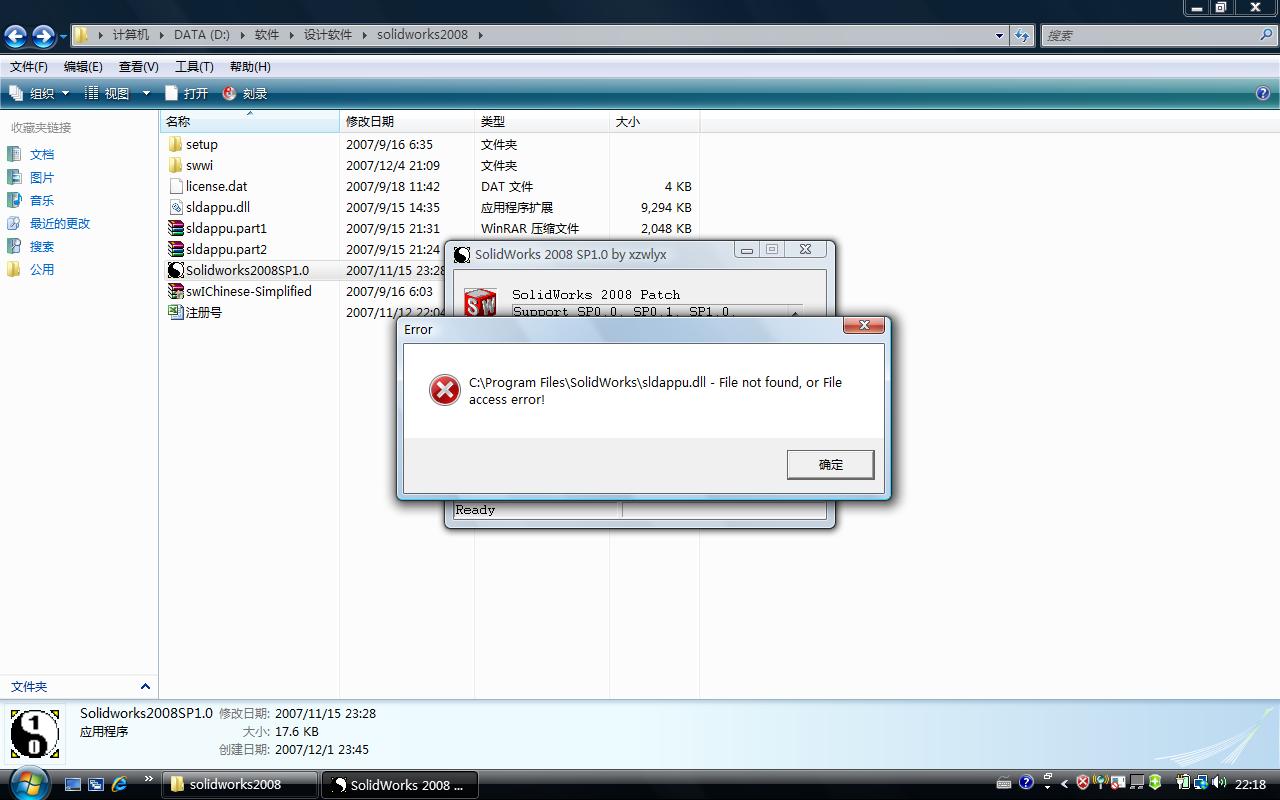Image resolution: width=1280 pixels, height=800 pixels.
Task: Select the swwi folder icon
Action: pyautogui.click(x=176, y=165)
